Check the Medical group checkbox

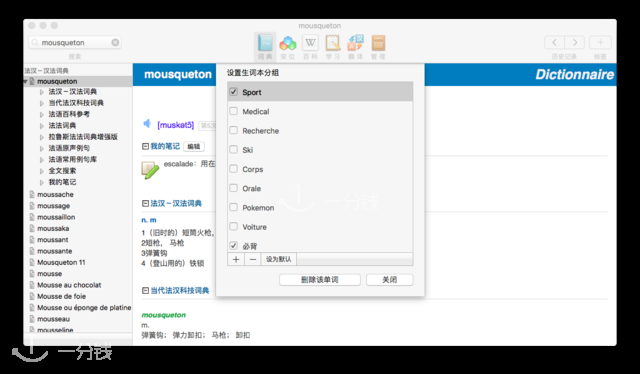tap(233, 111)
